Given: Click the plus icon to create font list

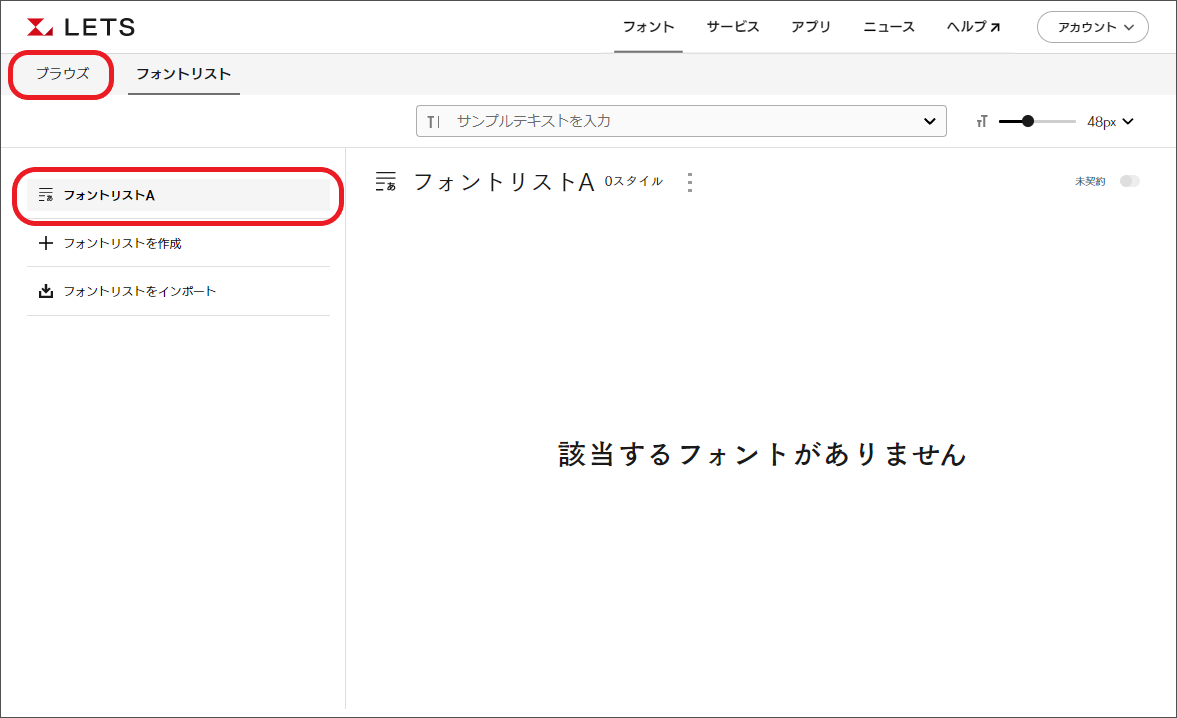Looking at the screenshot, I should [45, 243].
